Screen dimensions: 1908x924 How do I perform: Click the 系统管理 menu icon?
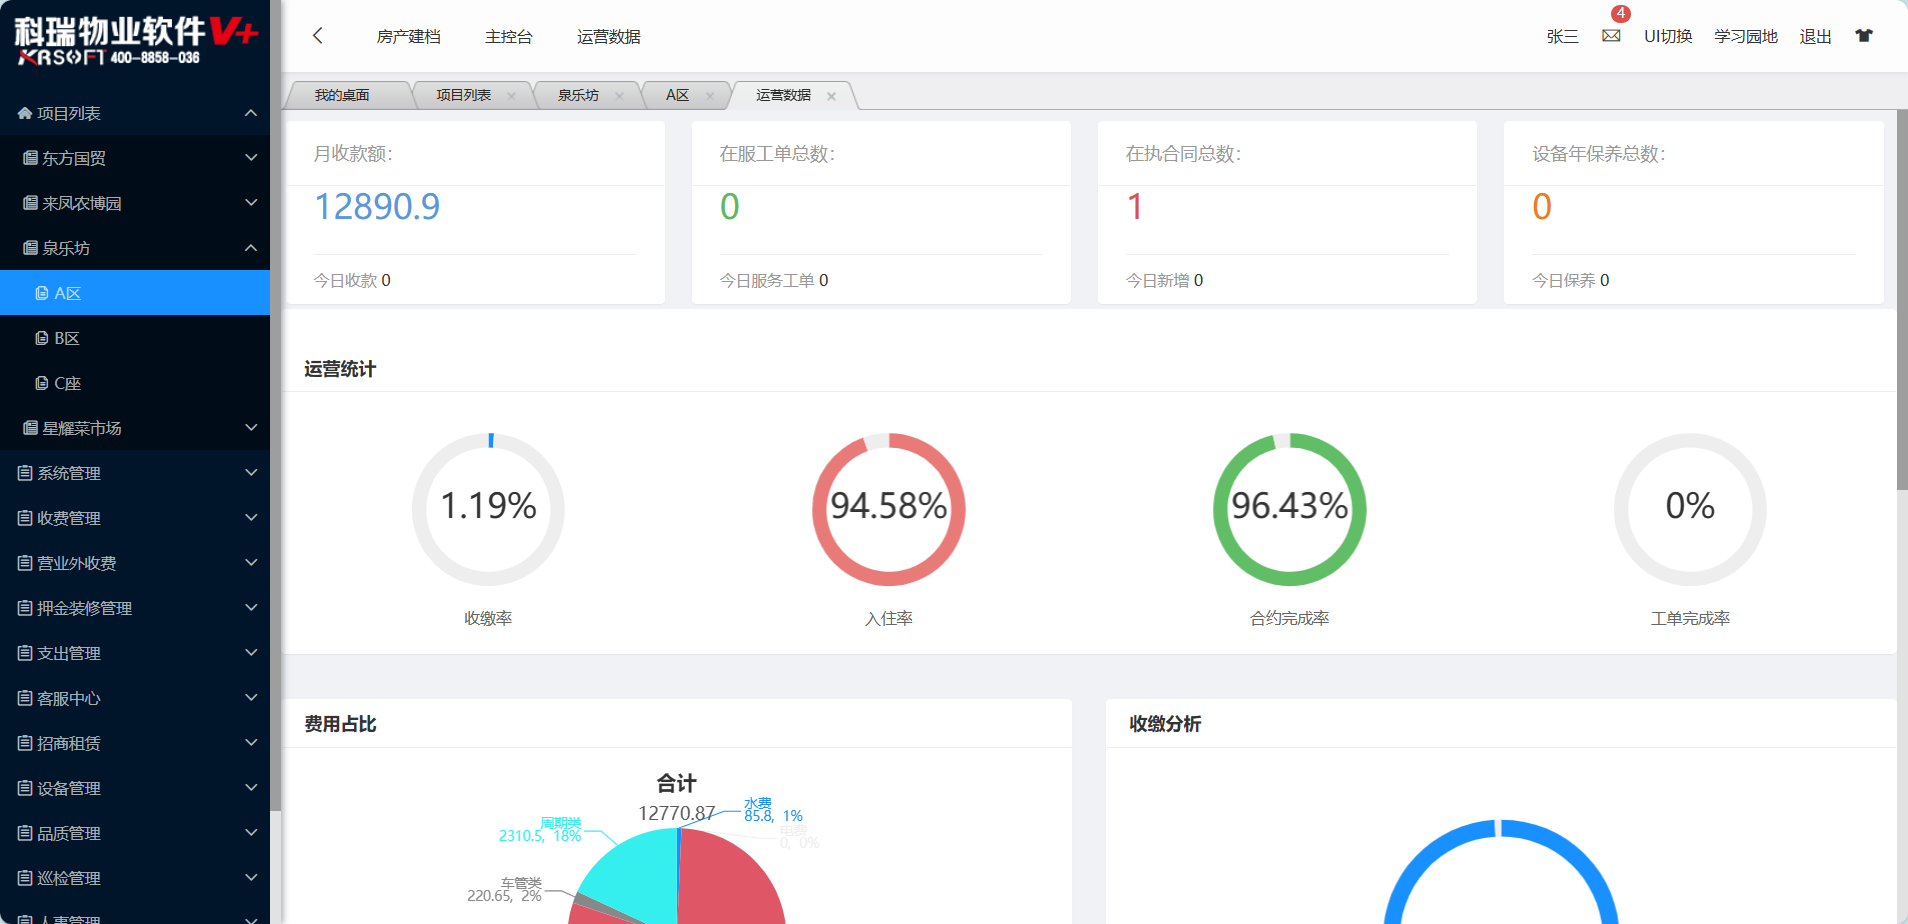[x=25, y=473]
